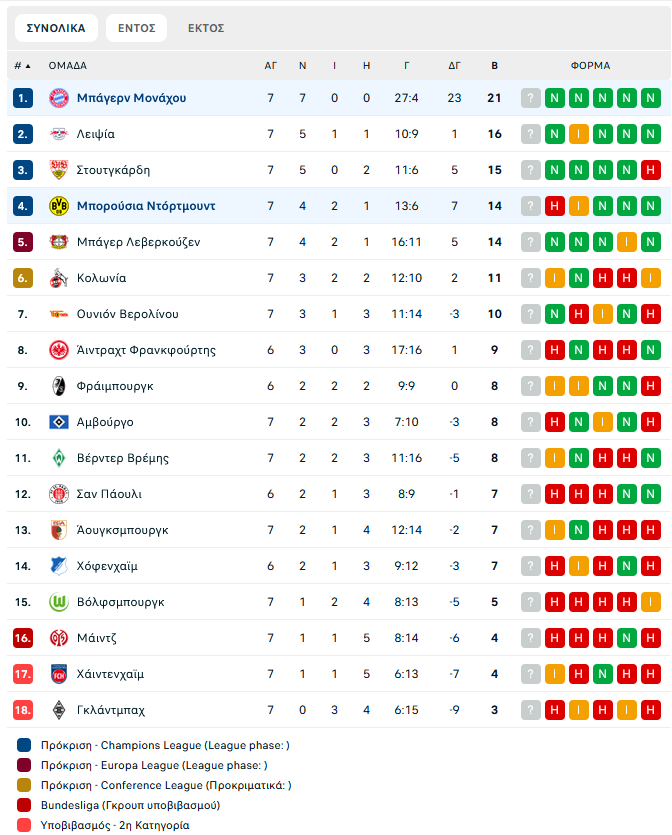The height and width of the screenshot is (835, 672).
Task: Switch to the ΕΝΤΟΣ tab
Action: [136, 28]
